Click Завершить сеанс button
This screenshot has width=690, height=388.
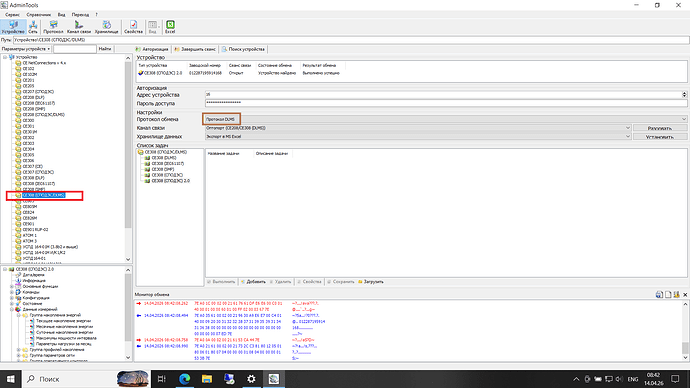(195, 49)
